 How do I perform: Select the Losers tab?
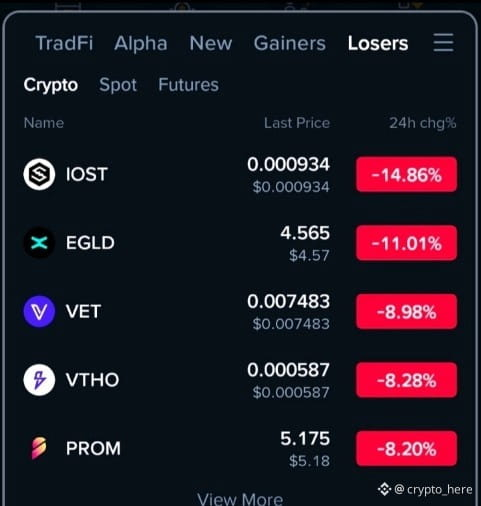coord(378,43)
